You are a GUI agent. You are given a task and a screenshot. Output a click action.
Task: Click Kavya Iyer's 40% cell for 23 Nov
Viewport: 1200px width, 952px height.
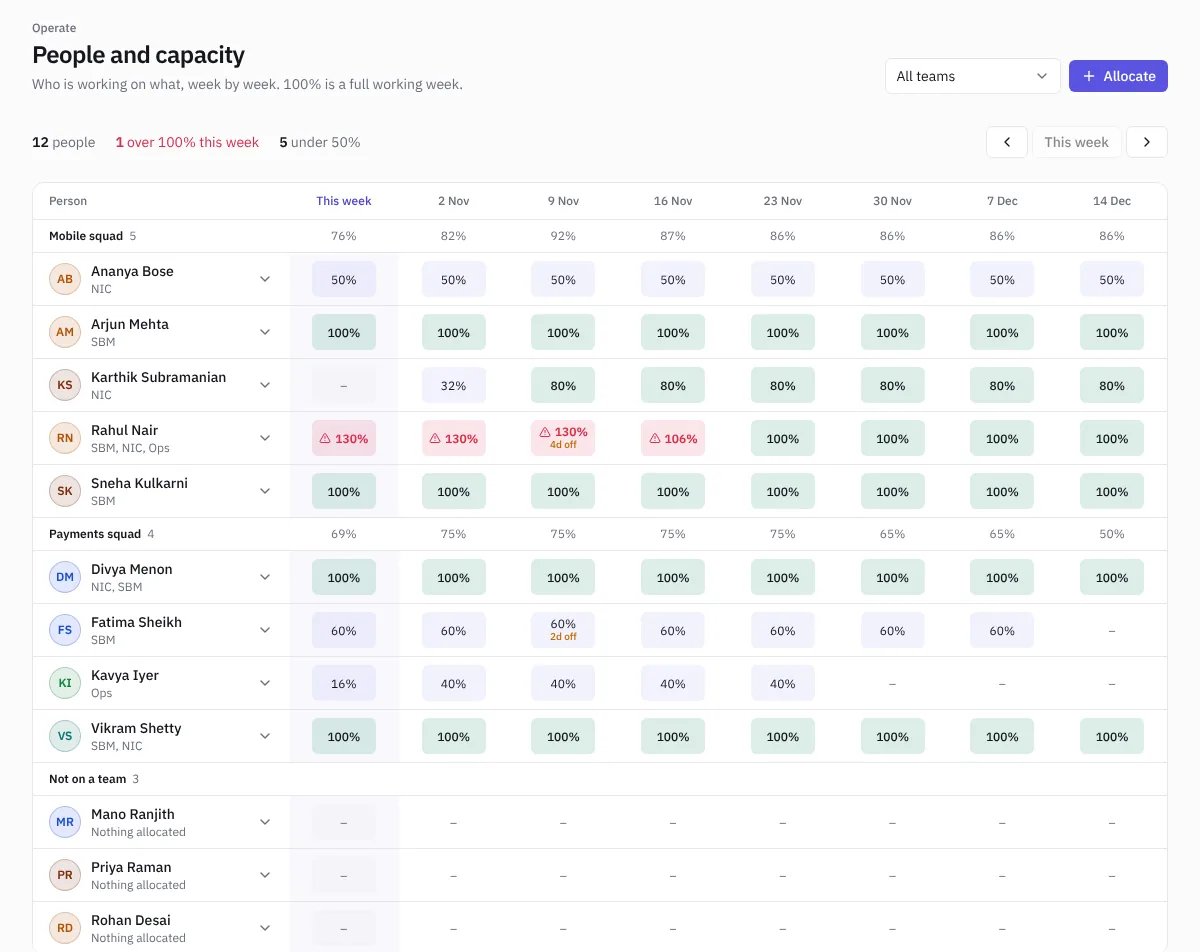(783, 683)
